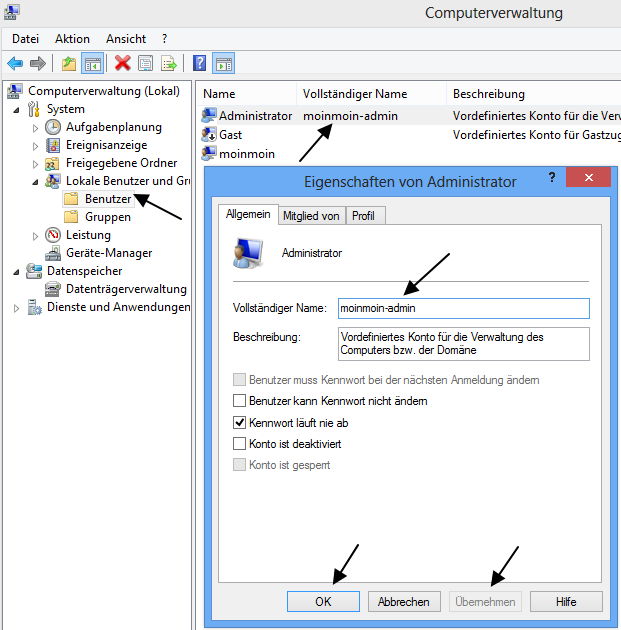Click the dialog's help question mark
This screenshot has width=621, height=630.
(x=552, y=177)
